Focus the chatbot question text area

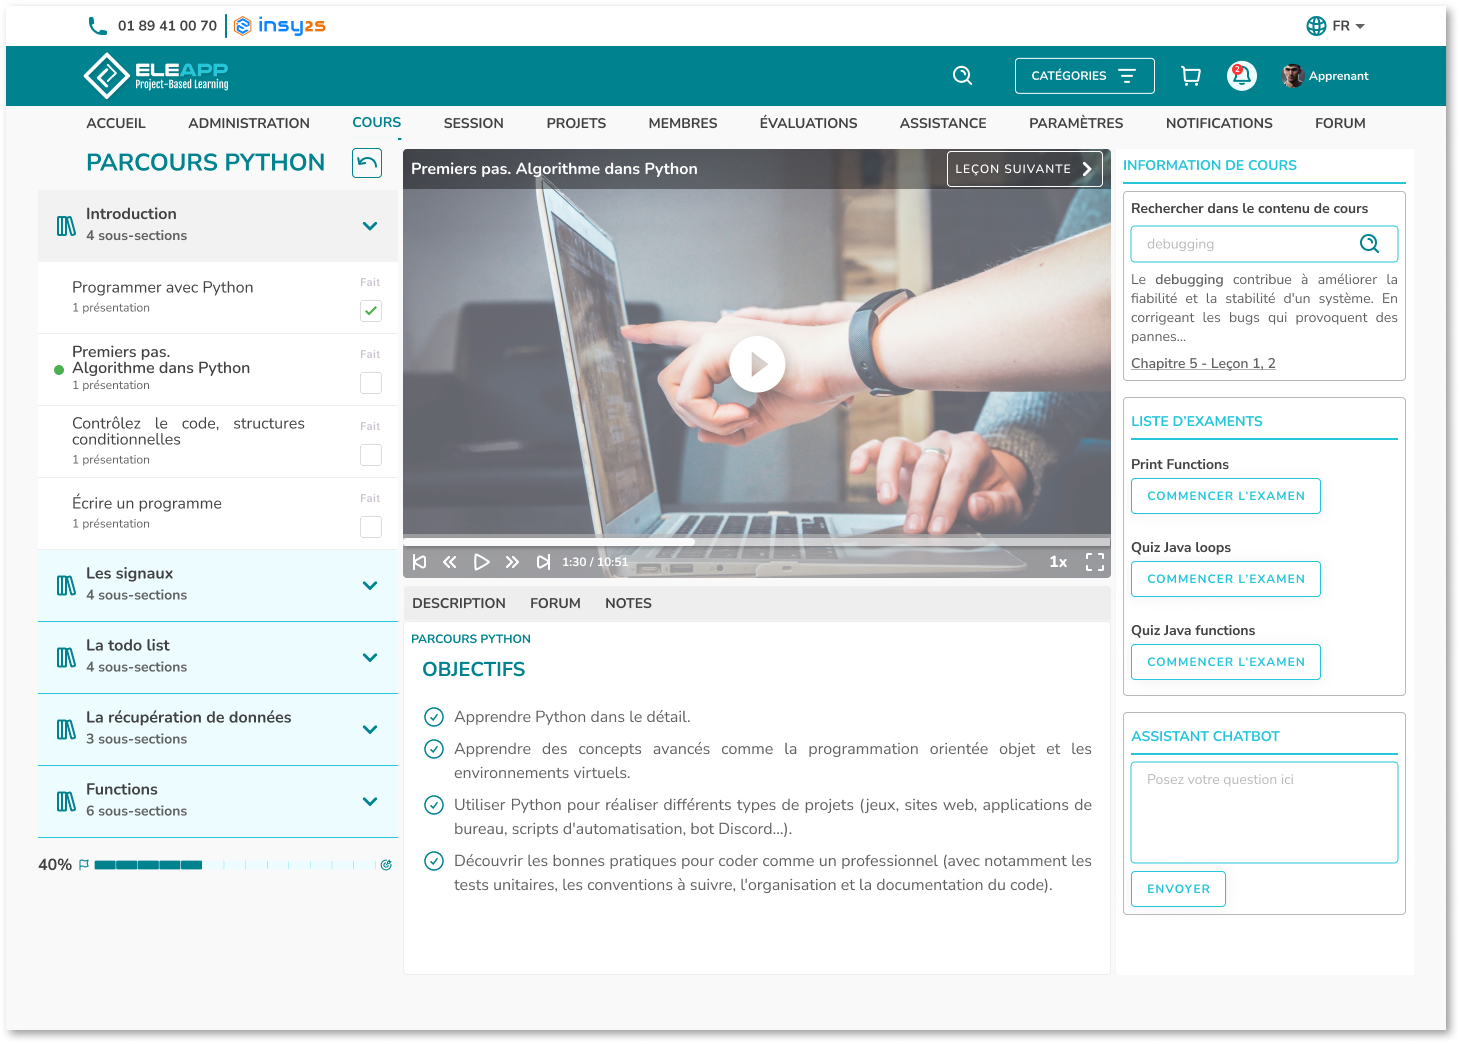point(1264,812)
